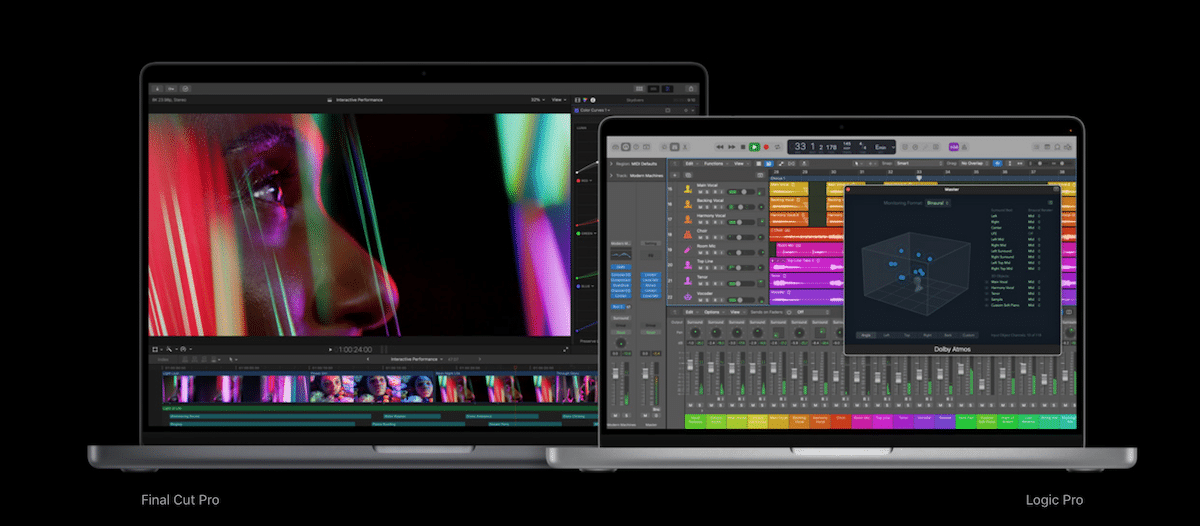
Task: Click Quick Help icon in Logic Pro
Action: pyautogui.click(x=636, y=147)
